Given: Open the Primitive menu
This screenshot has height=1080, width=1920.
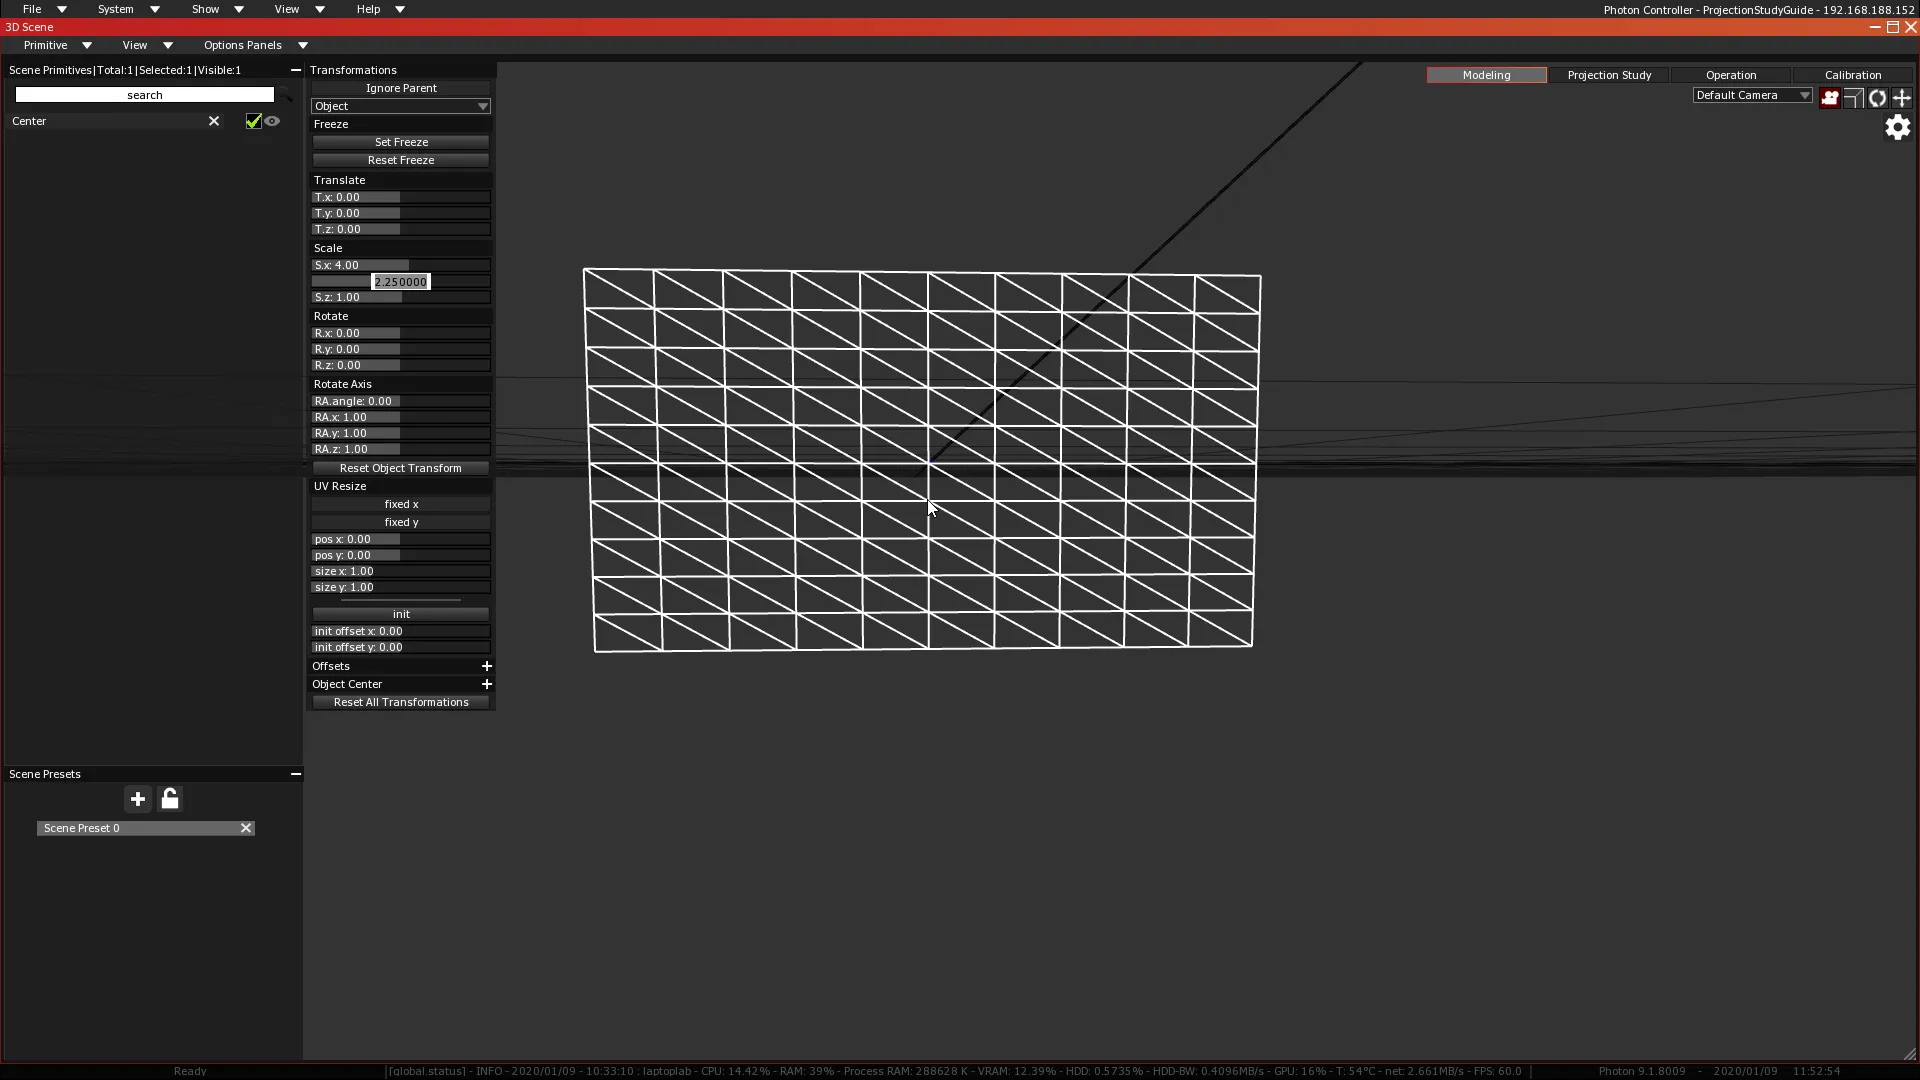Looking at the screenshot, I should [x=56, y=45].
